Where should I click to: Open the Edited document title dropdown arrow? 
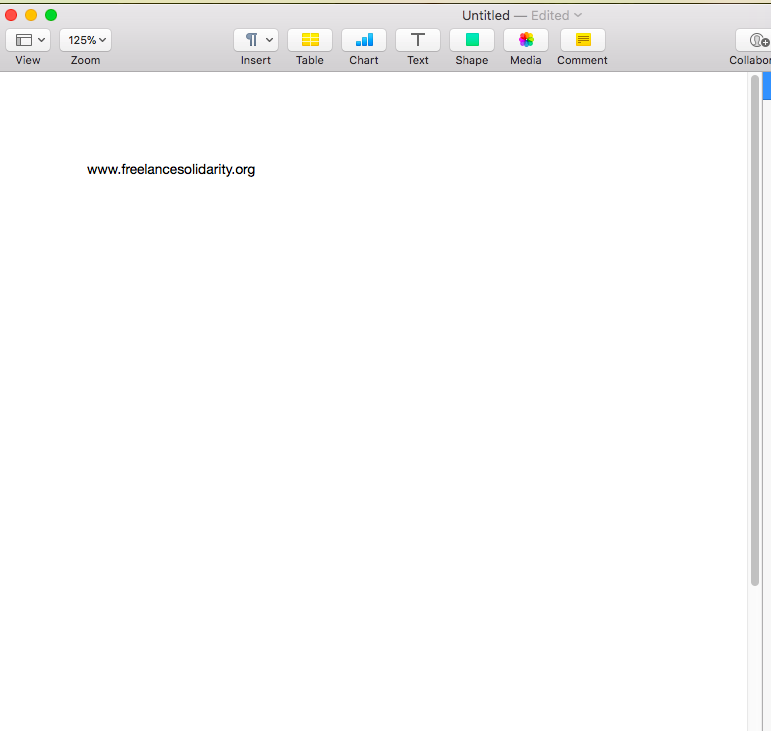578,15
